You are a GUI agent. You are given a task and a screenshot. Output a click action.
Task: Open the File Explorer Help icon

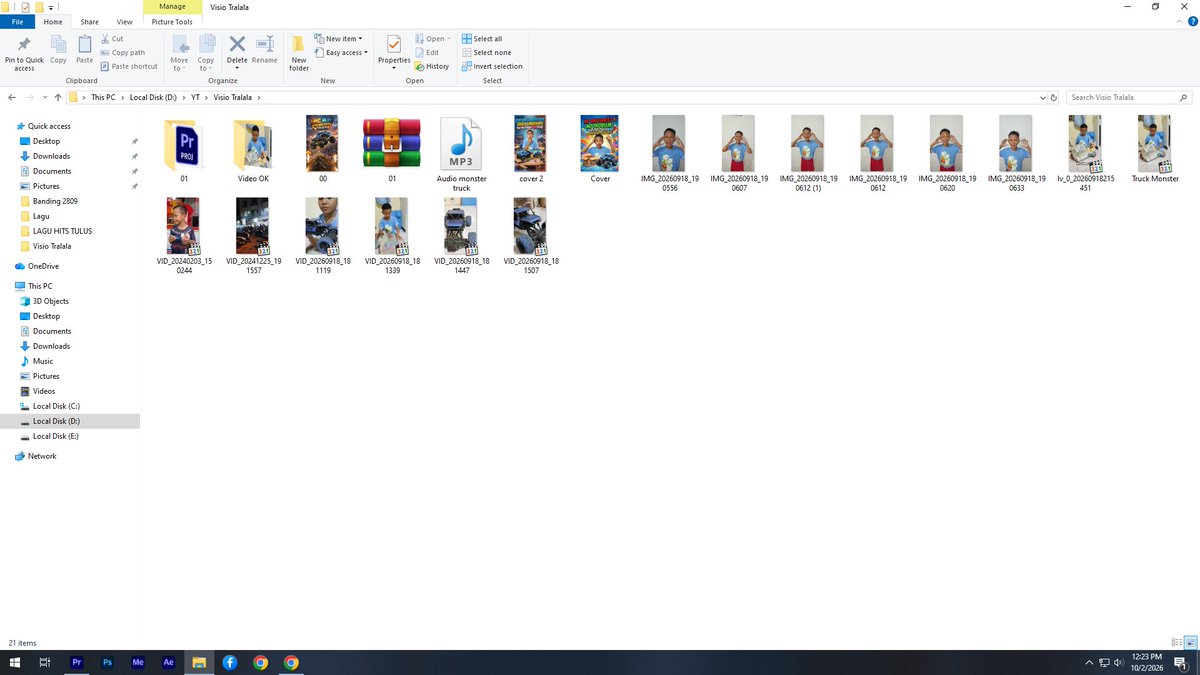tap(1191, 22)
